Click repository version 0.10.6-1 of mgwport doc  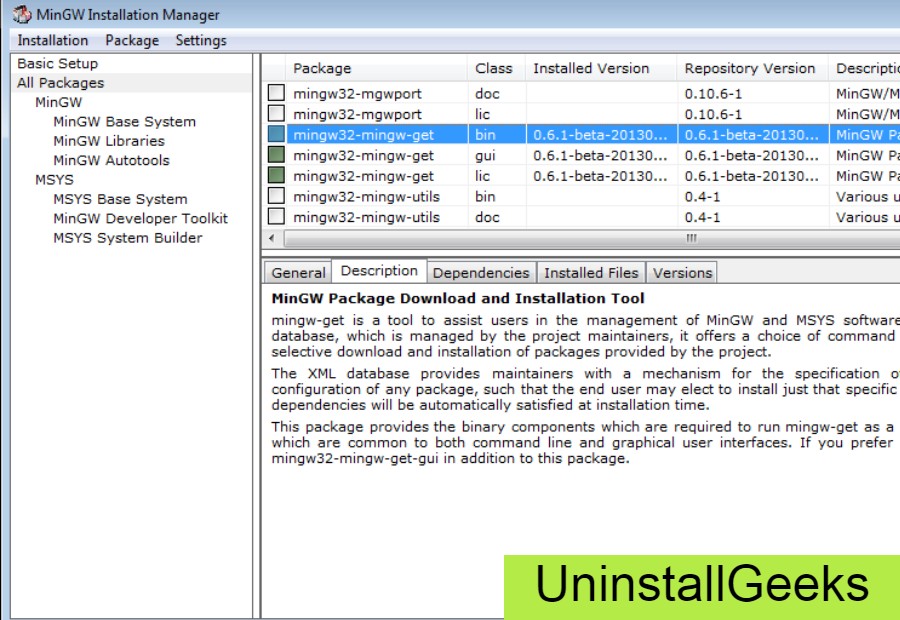713,94
